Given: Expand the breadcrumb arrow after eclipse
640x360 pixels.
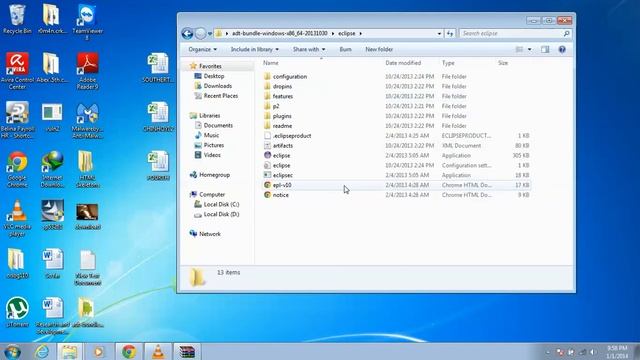Looking at the screenshot, I should [x=361, y=33].
